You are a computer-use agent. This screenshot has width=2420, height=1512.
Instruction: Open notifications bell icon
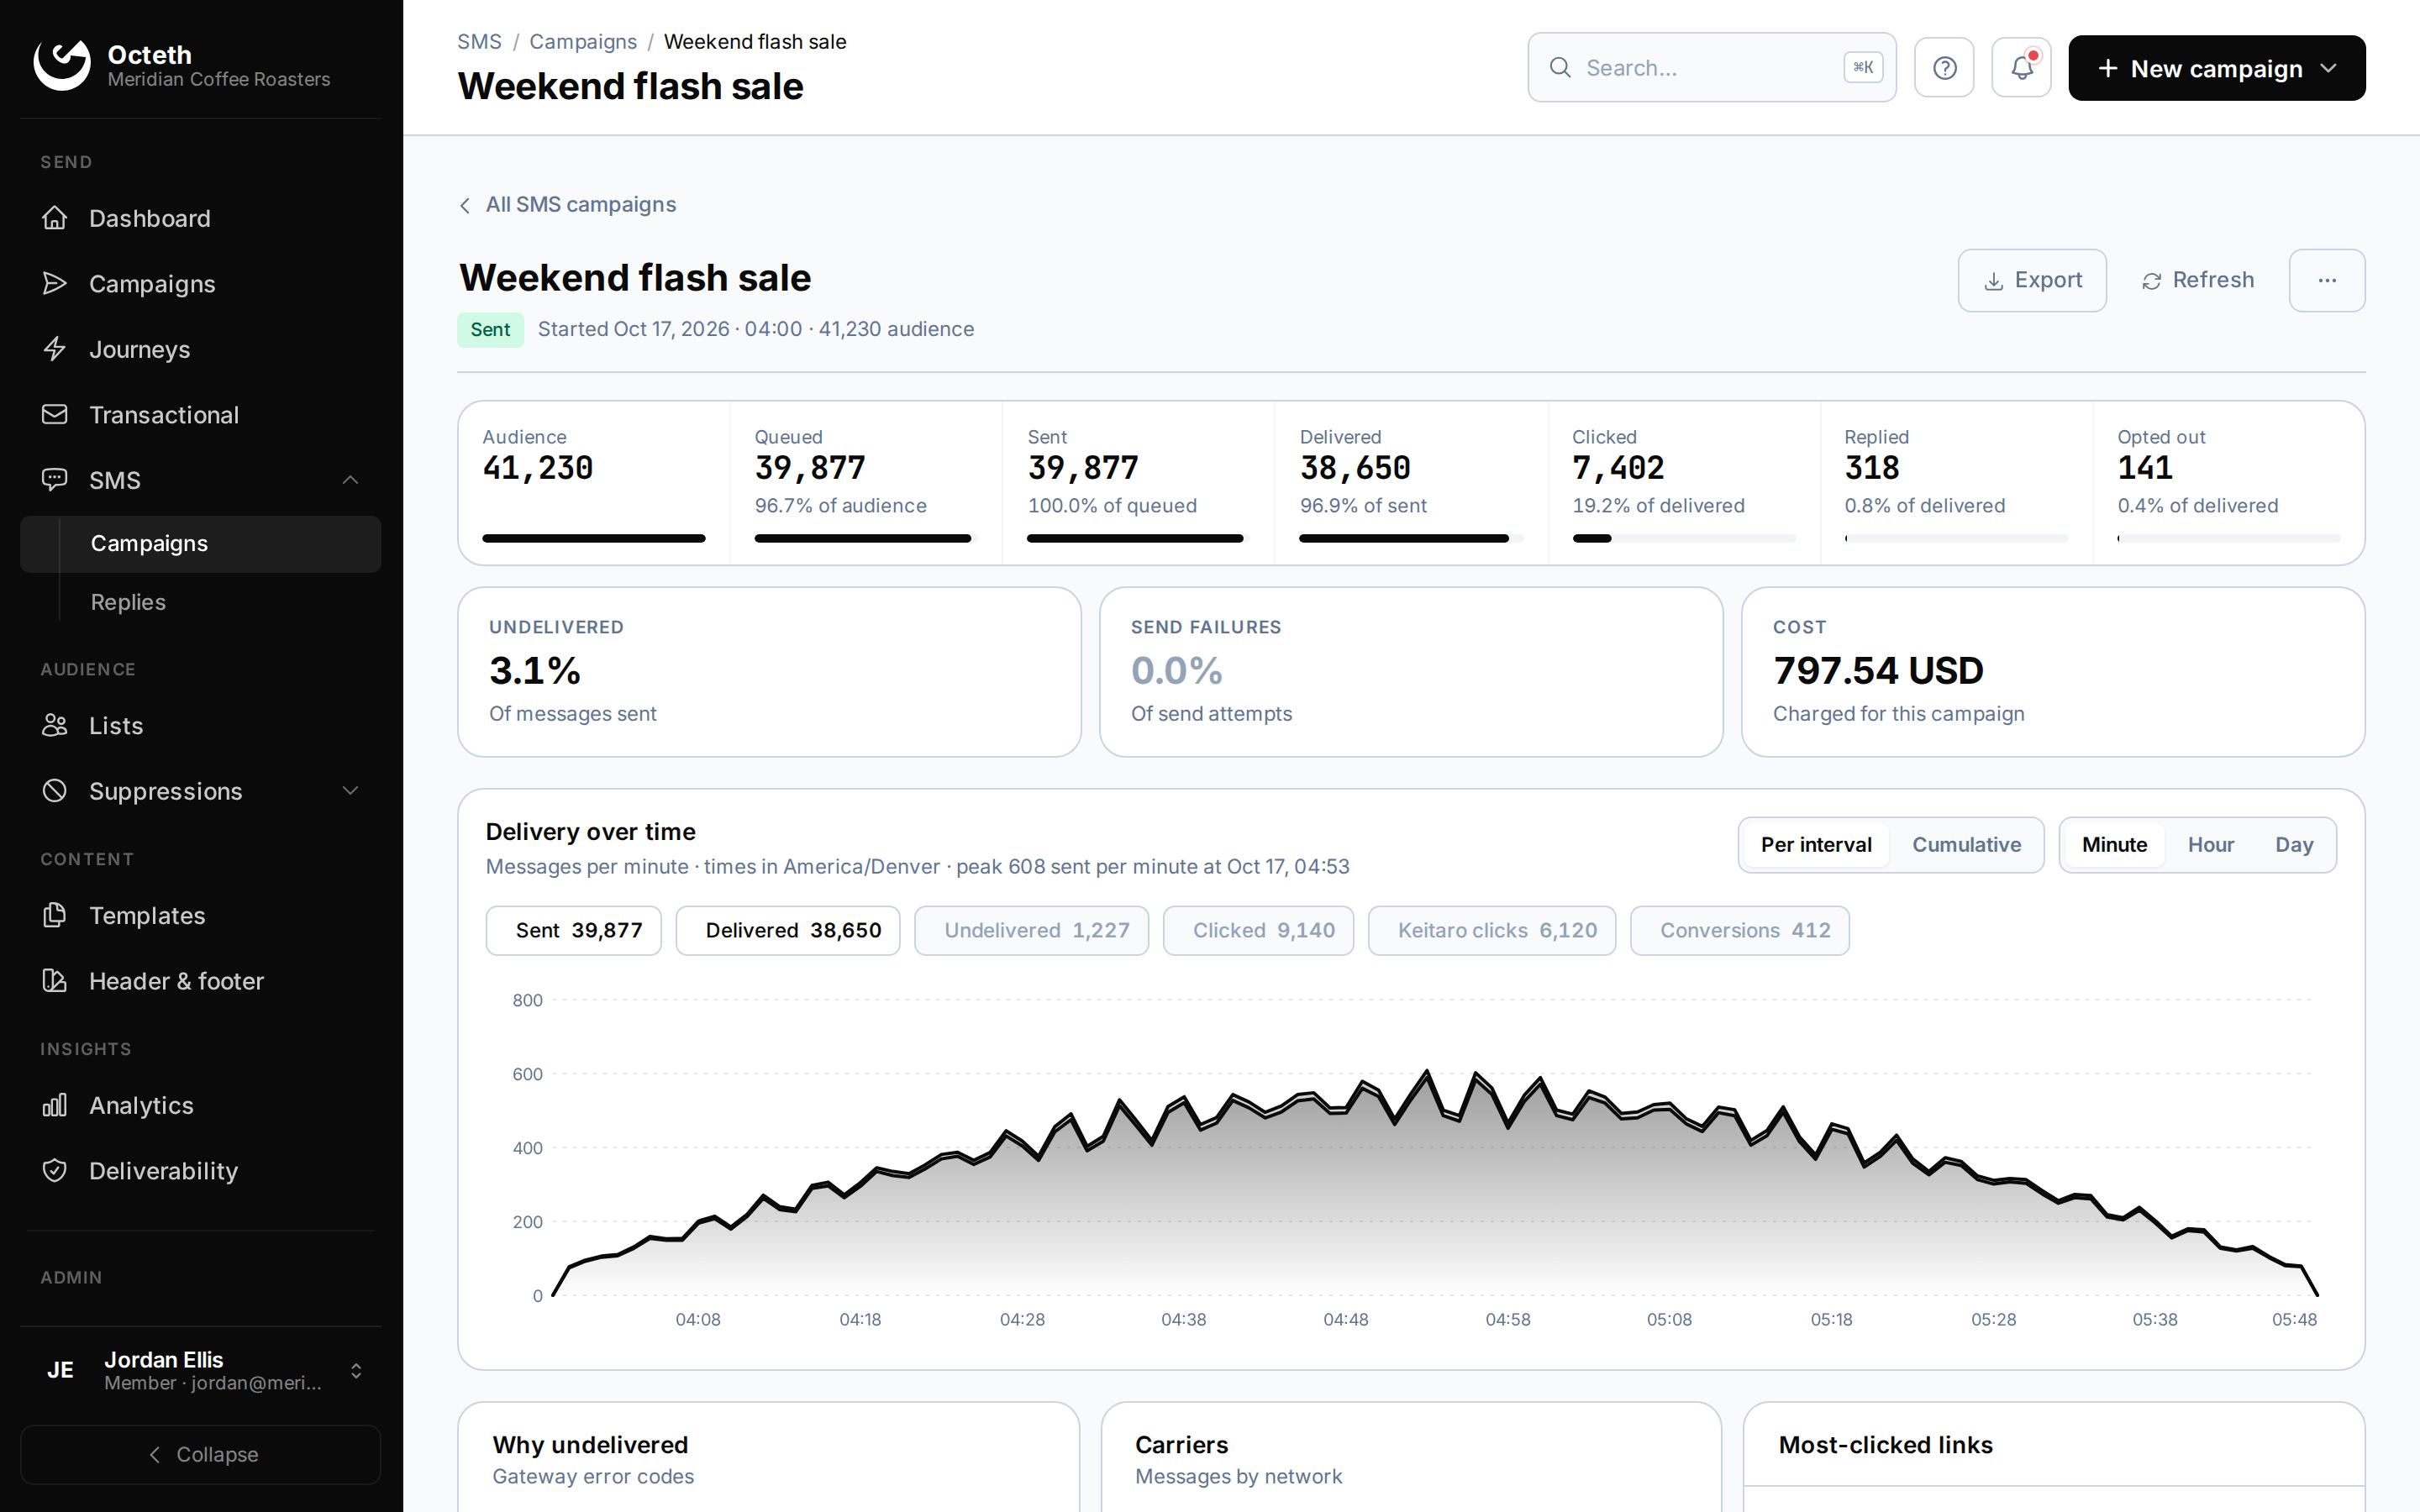(x=2021, y=68)
